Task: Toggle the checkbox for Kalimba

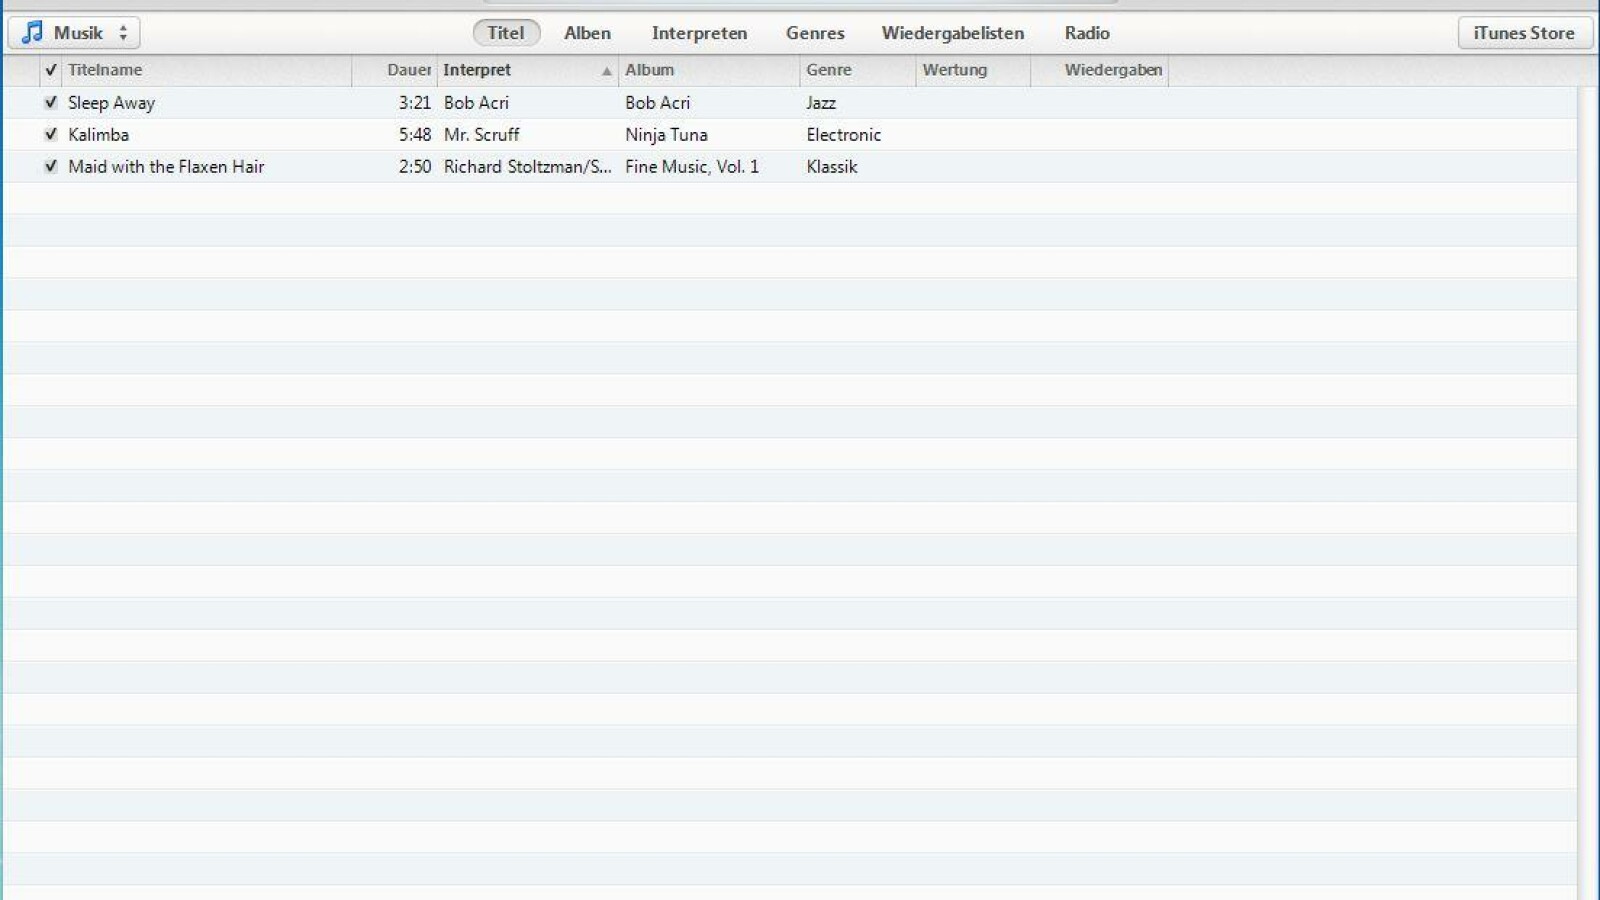Action: (51, 135)
